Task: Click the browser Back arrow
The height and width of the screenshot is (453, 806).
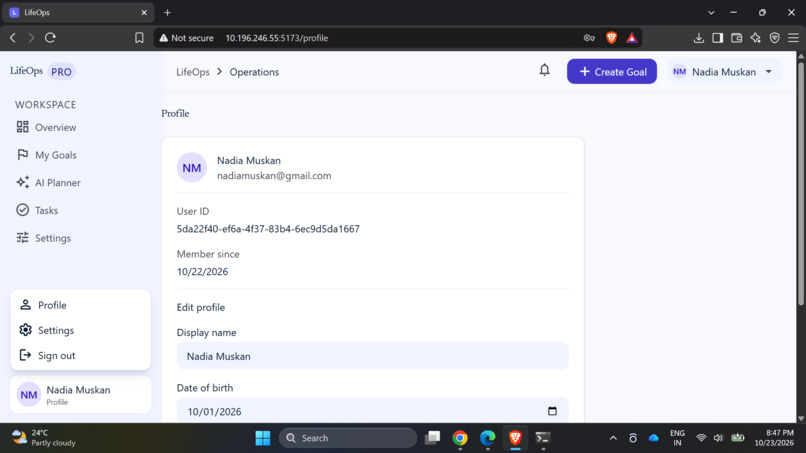Action: pos(13,38)
